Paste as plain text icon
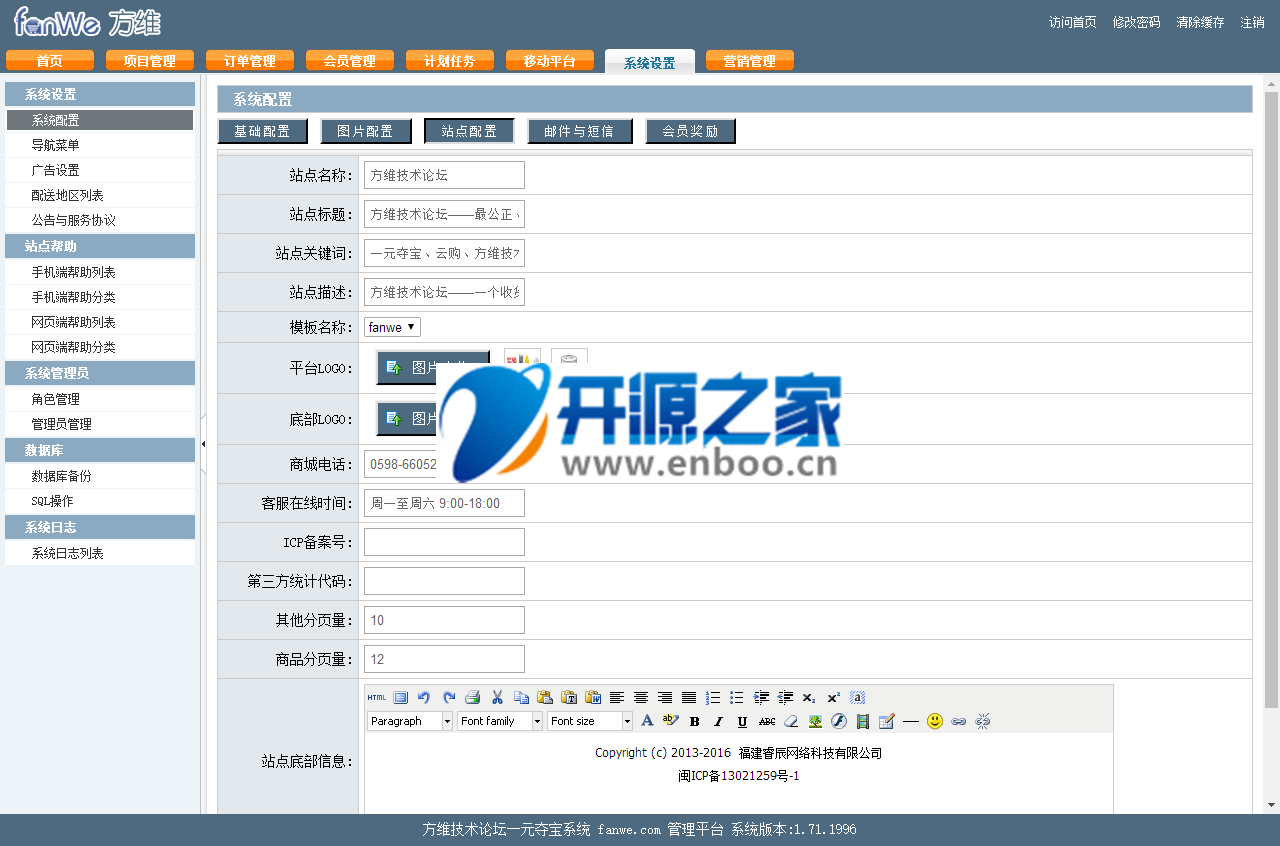The height and width of the screenshot is (846, 1280). (569, 697)
